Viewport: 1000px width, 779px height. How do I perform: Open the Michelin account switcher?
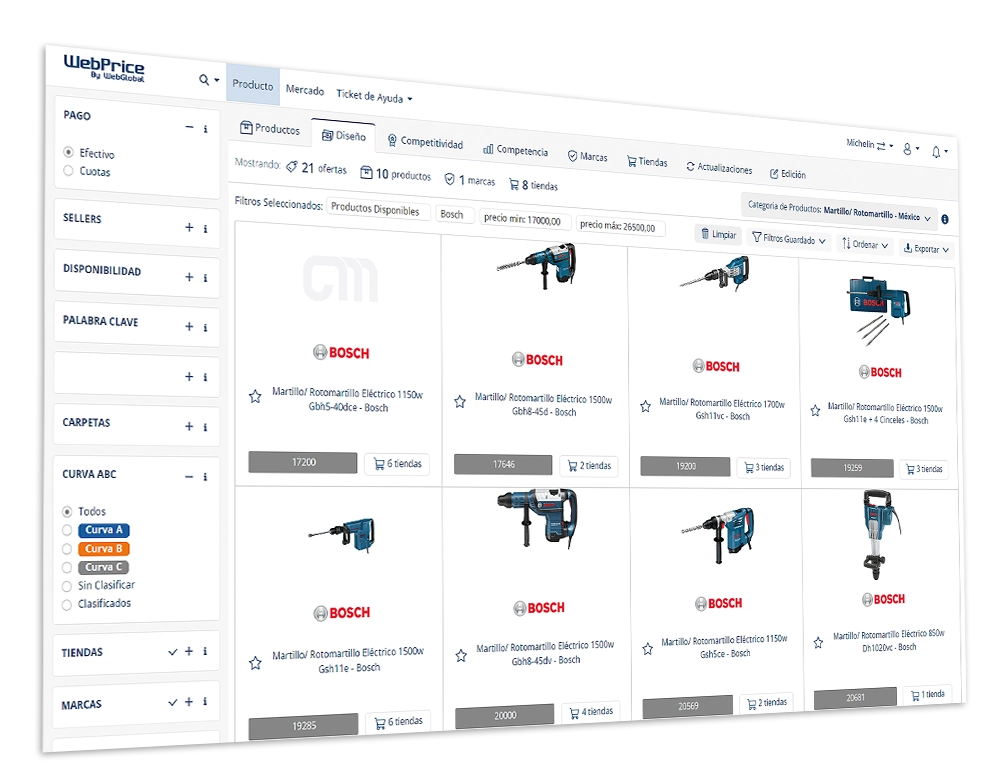[869, 145]
